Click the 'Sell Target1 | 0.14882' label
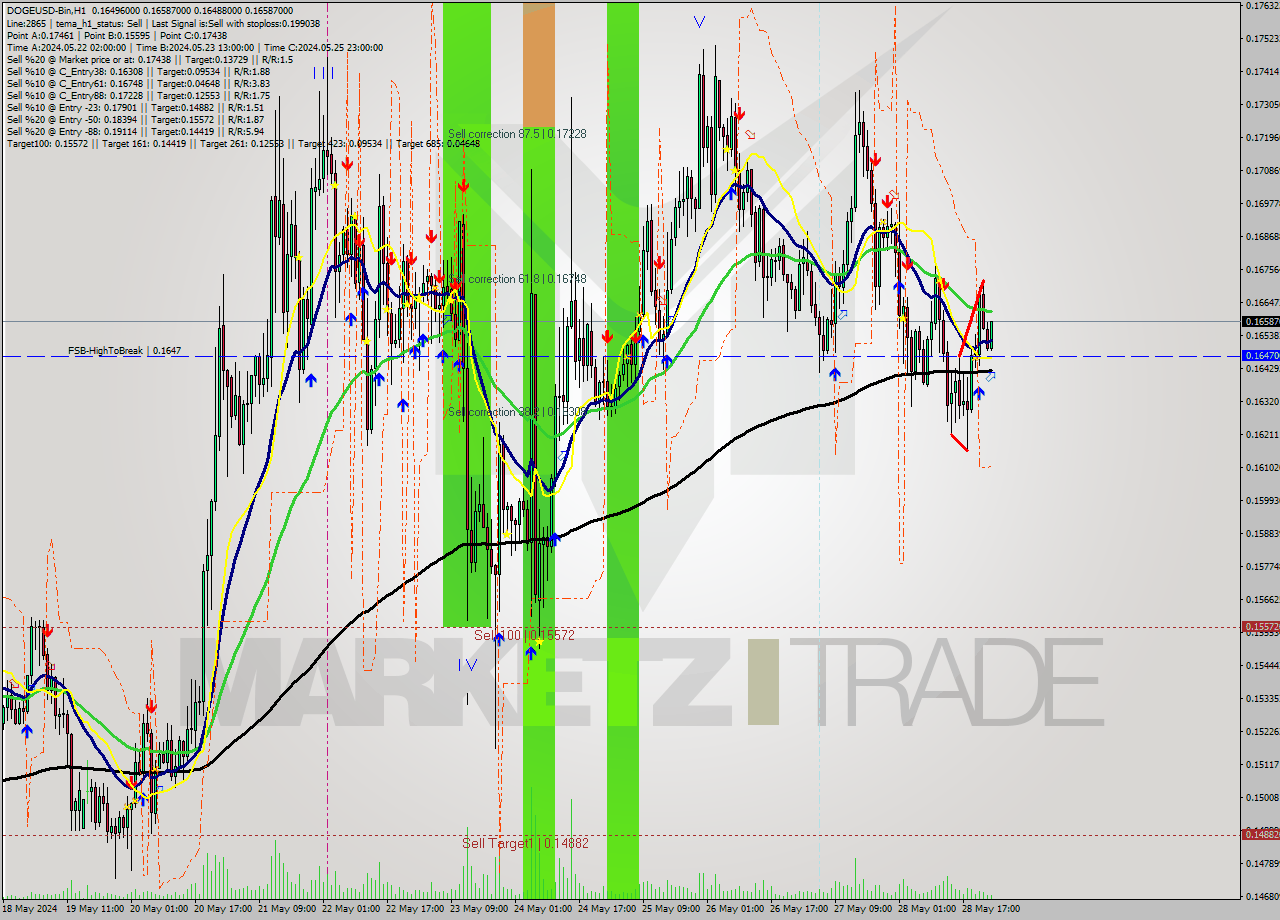 [x=525, y=844]
